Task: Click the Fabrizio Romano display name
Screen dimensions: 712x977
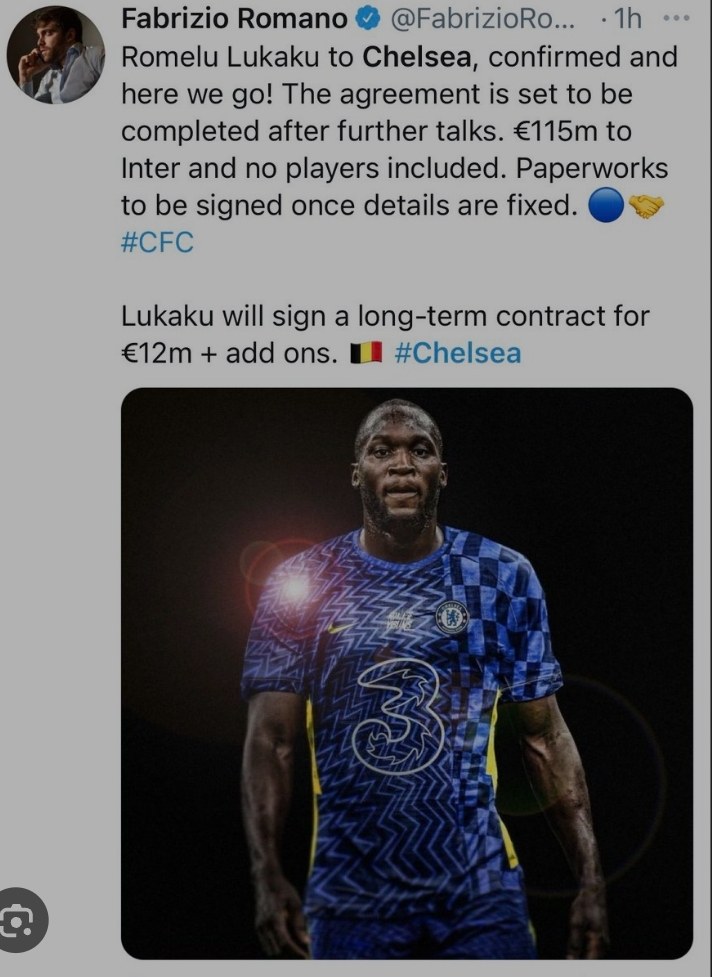Action: (x=234, y=19)
